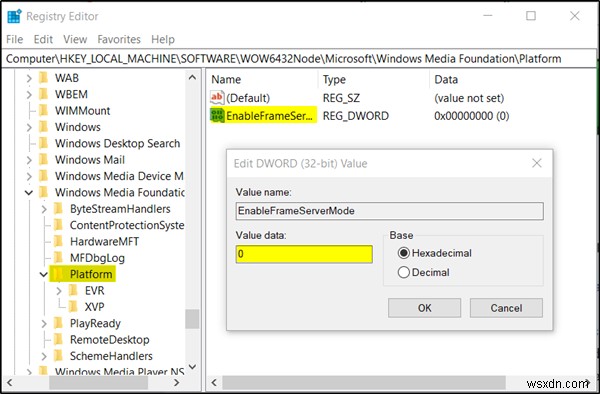
Task: Click the Windows Media Foundation folder icon
Action: coord(44,192)
